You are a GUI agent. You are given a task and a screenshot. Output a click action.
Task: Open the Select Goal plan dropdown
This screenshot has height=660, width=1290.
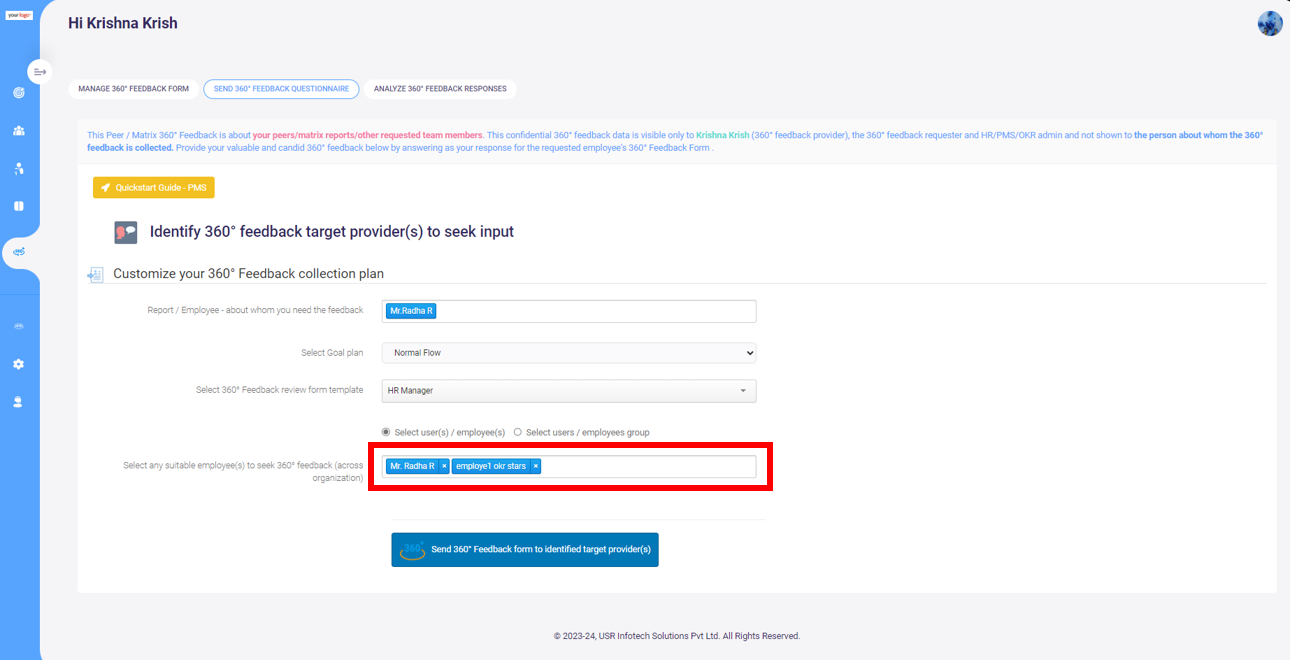[569, 353]
